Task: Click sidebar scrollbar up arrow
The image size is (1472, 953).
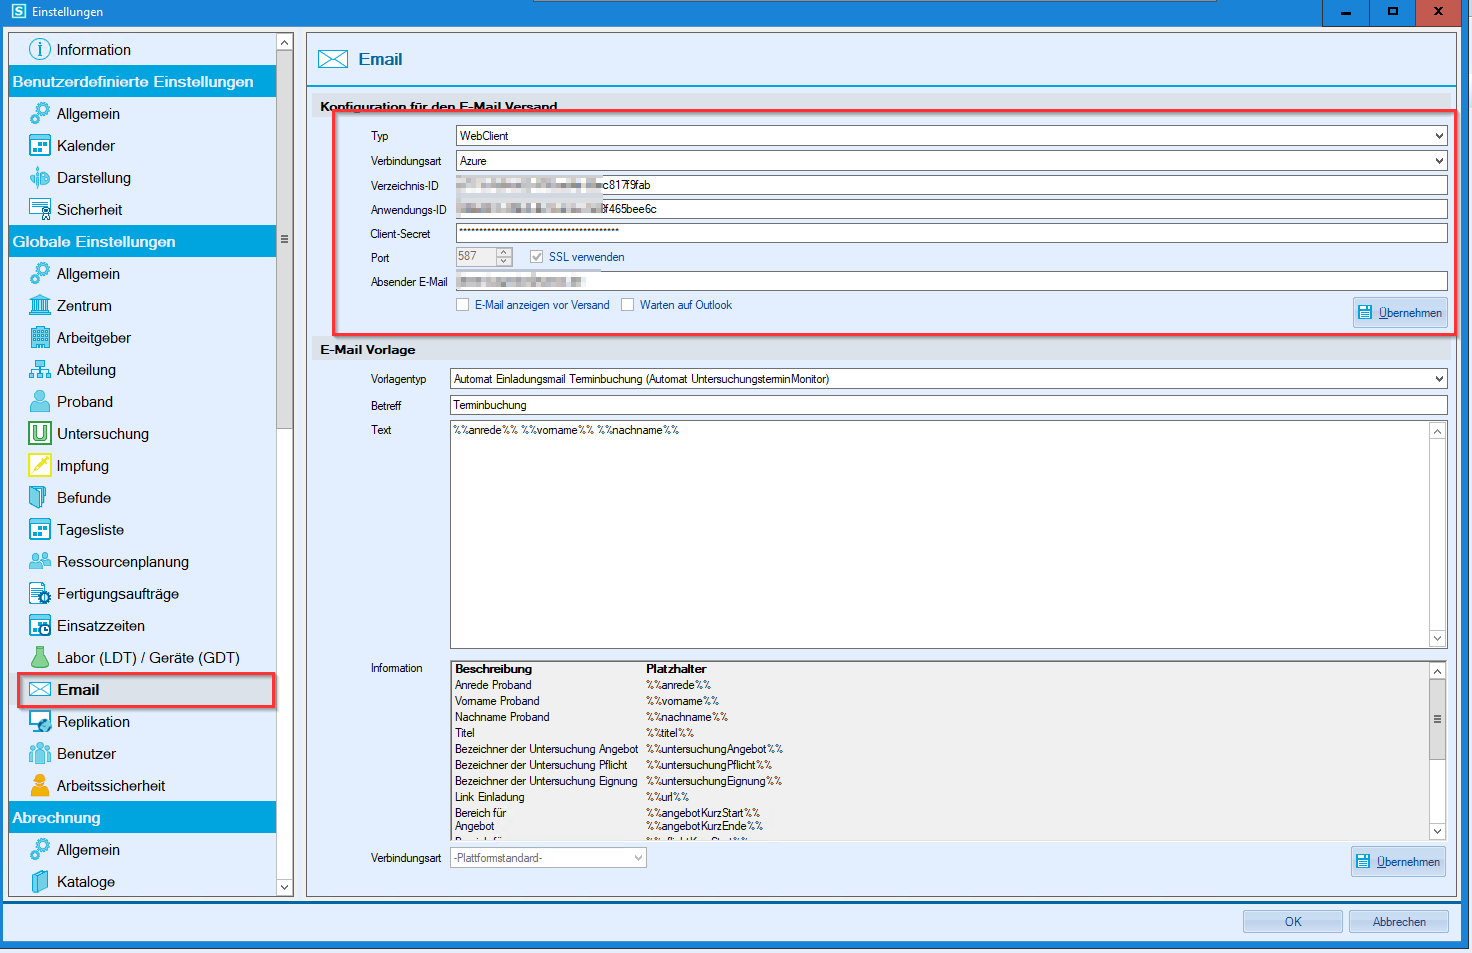Action: 285,42
